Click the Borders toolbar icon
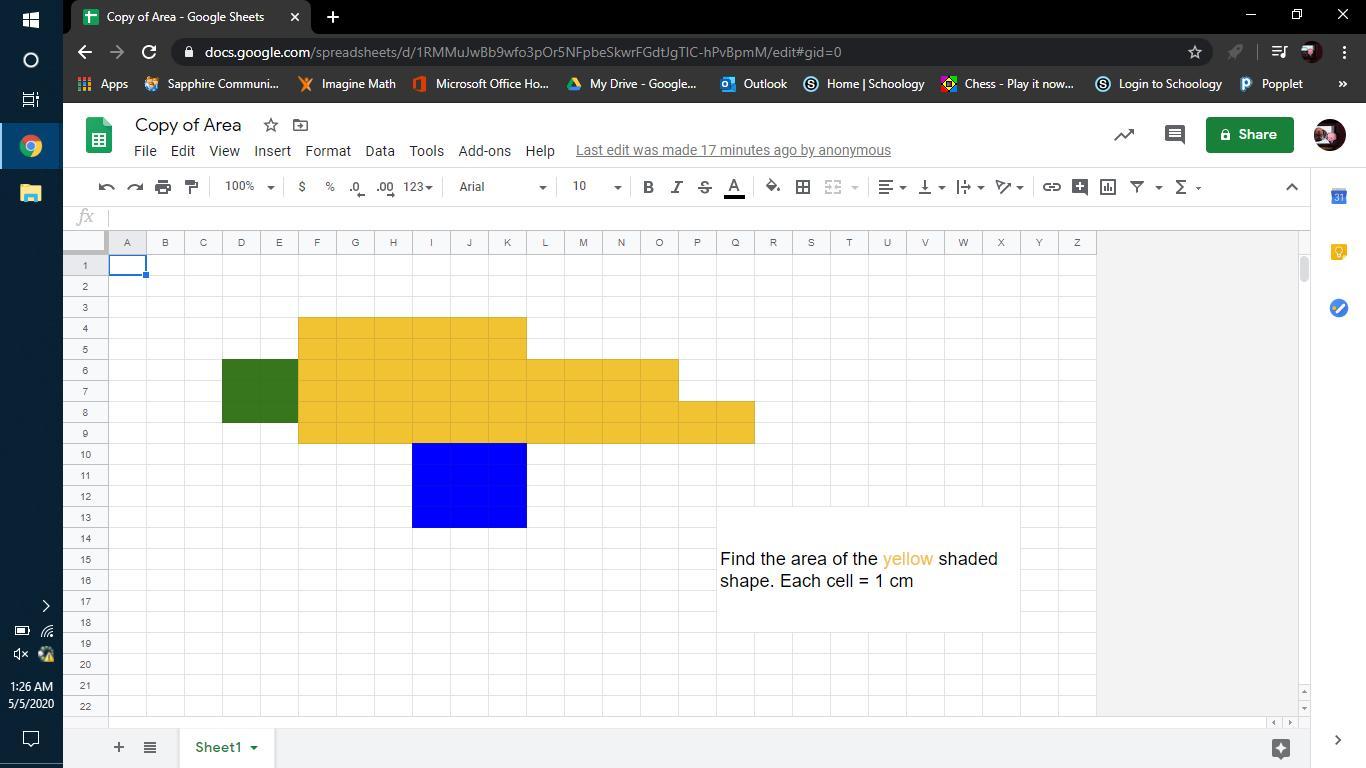1366x768 pixels. pos(802,187)
